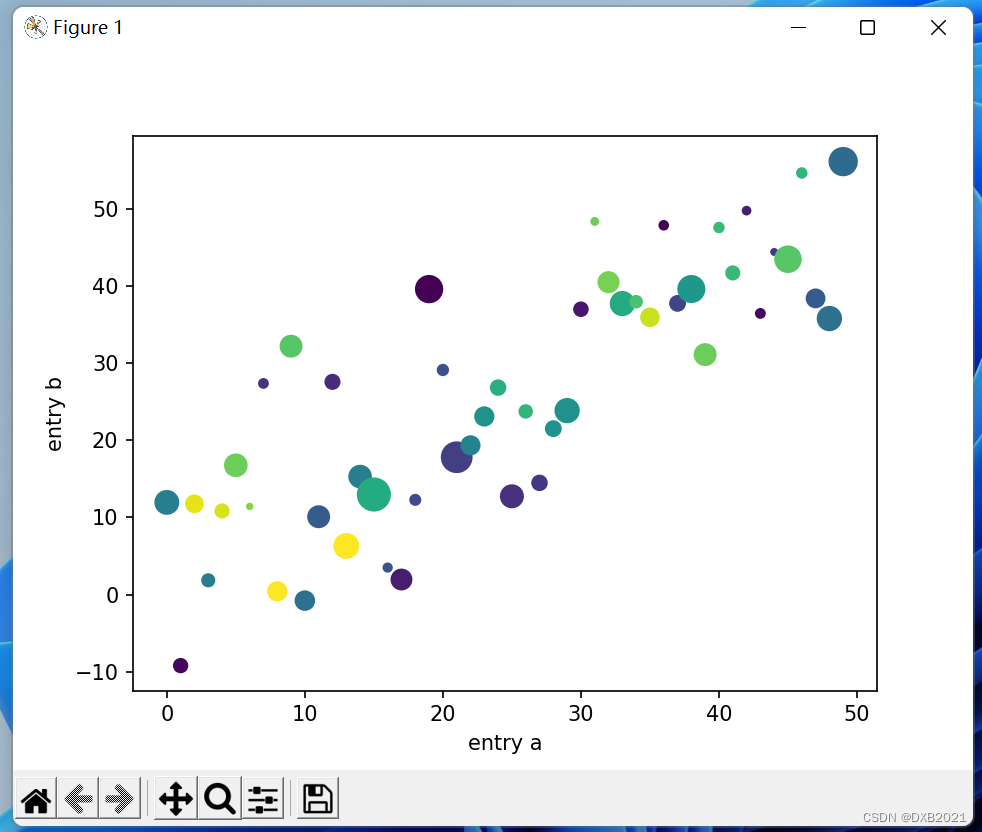Click the 'Figure 1' title text
The image size is (982, 832).
86,27
